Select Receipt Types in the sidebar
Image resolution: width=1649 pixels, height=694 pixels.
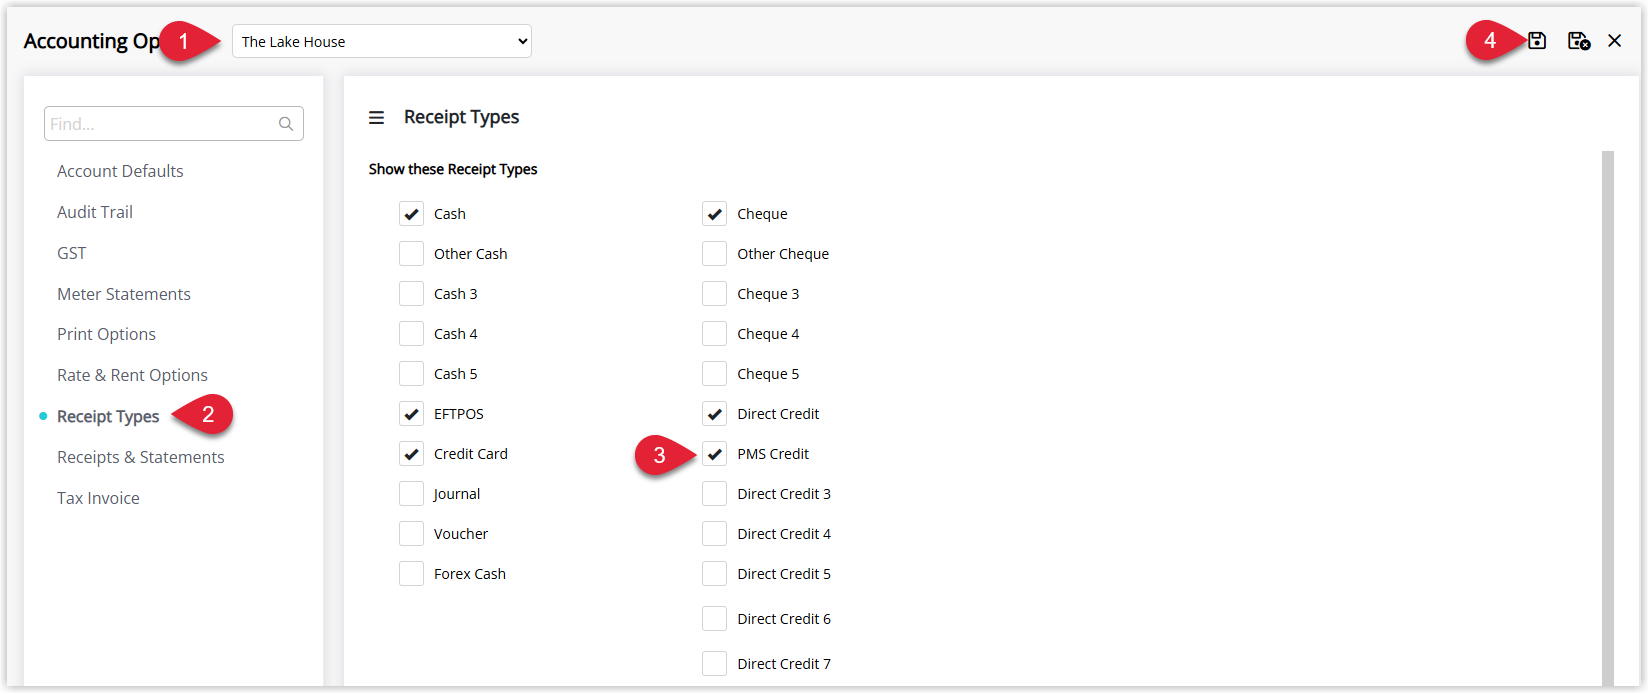click(x=108, y=416)
